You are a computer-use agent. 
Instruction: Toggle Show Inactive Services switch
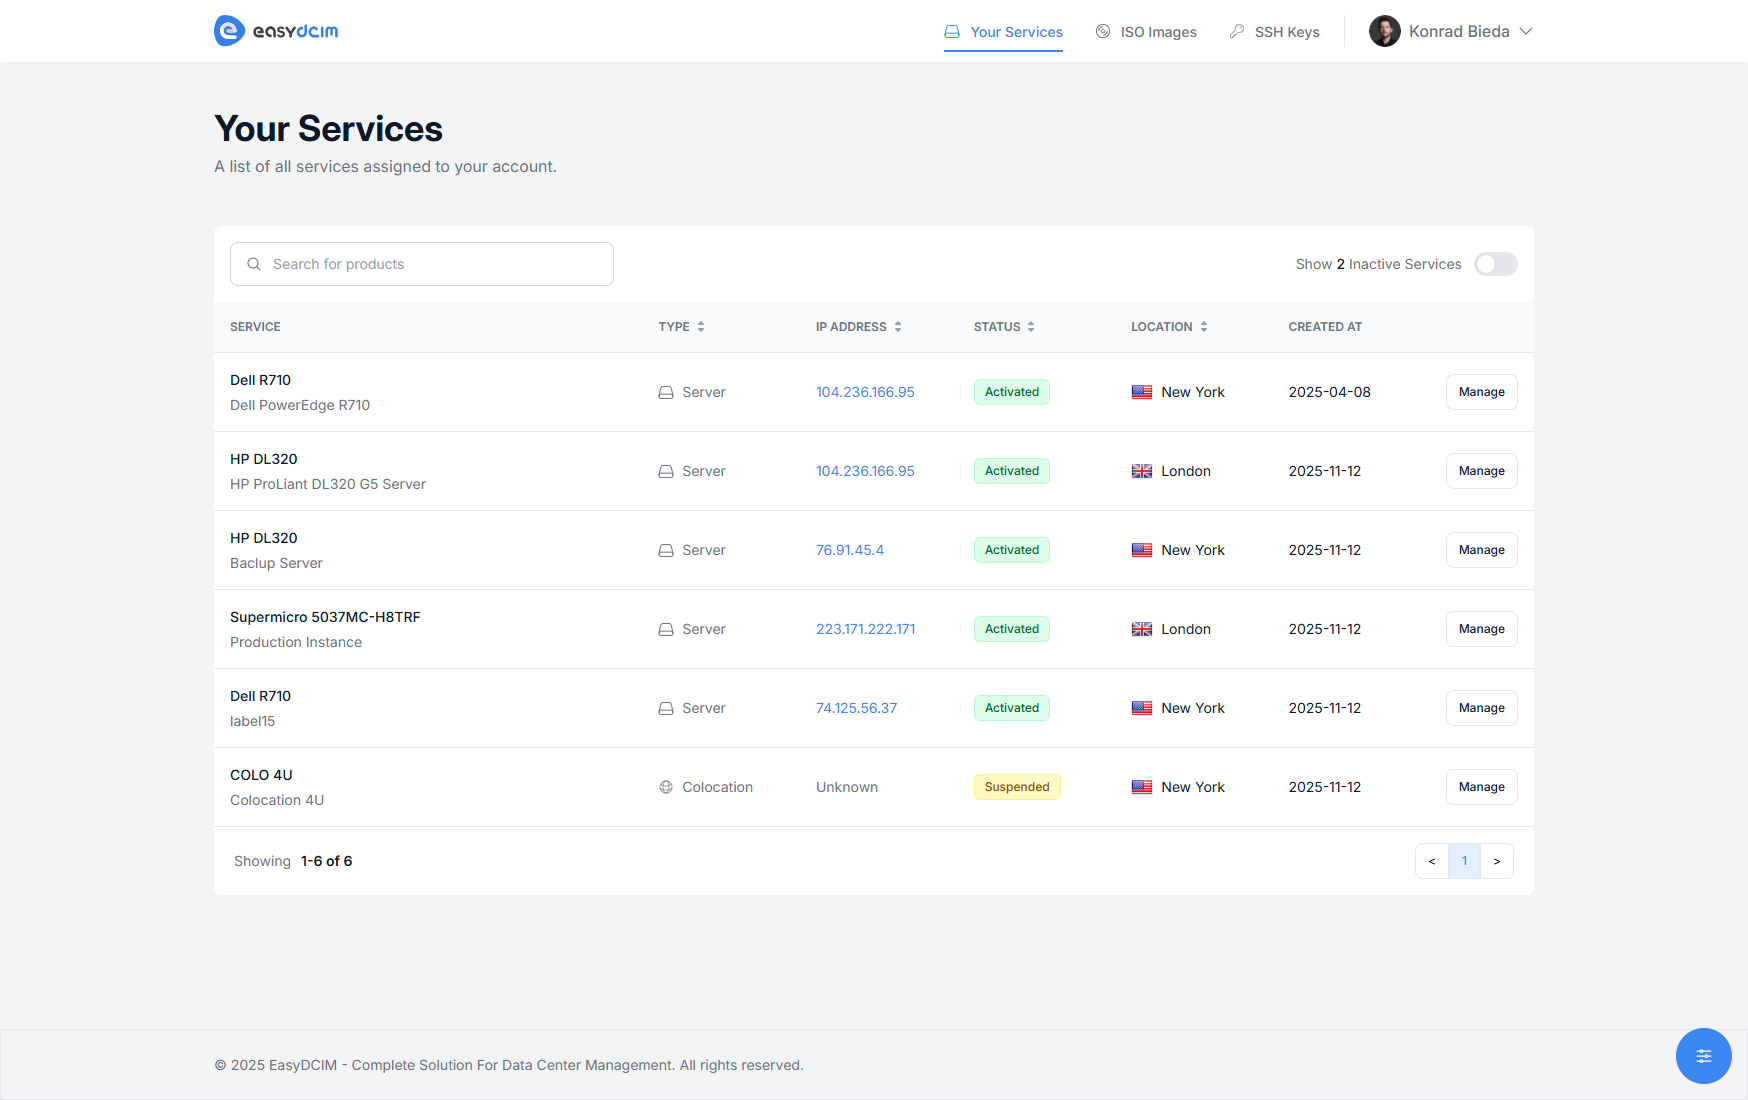click(x=1495, y=264)
